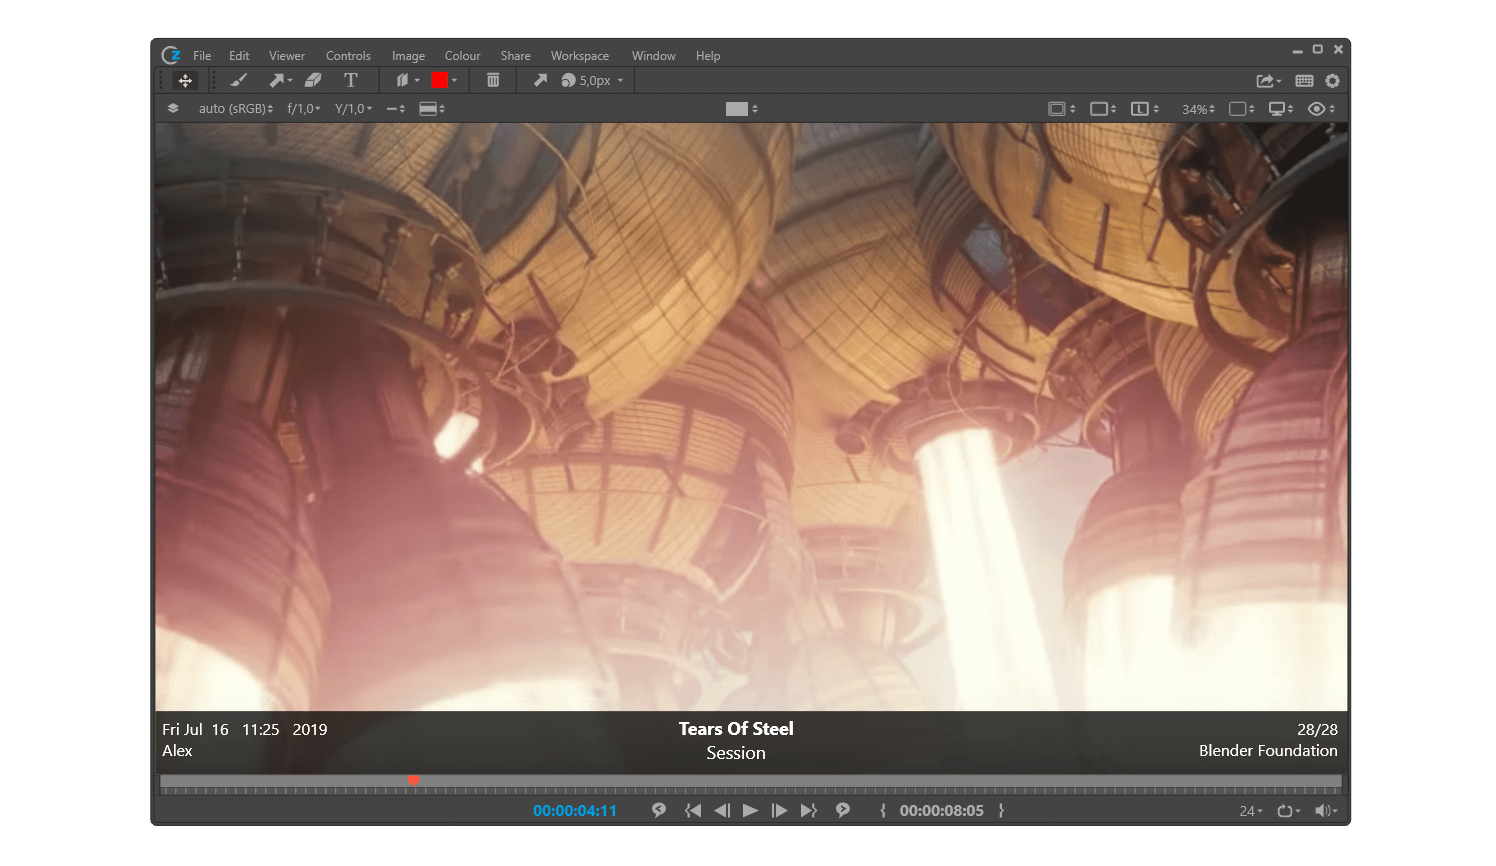Click the current timecode 00:00:04:11

click(574, 811)
